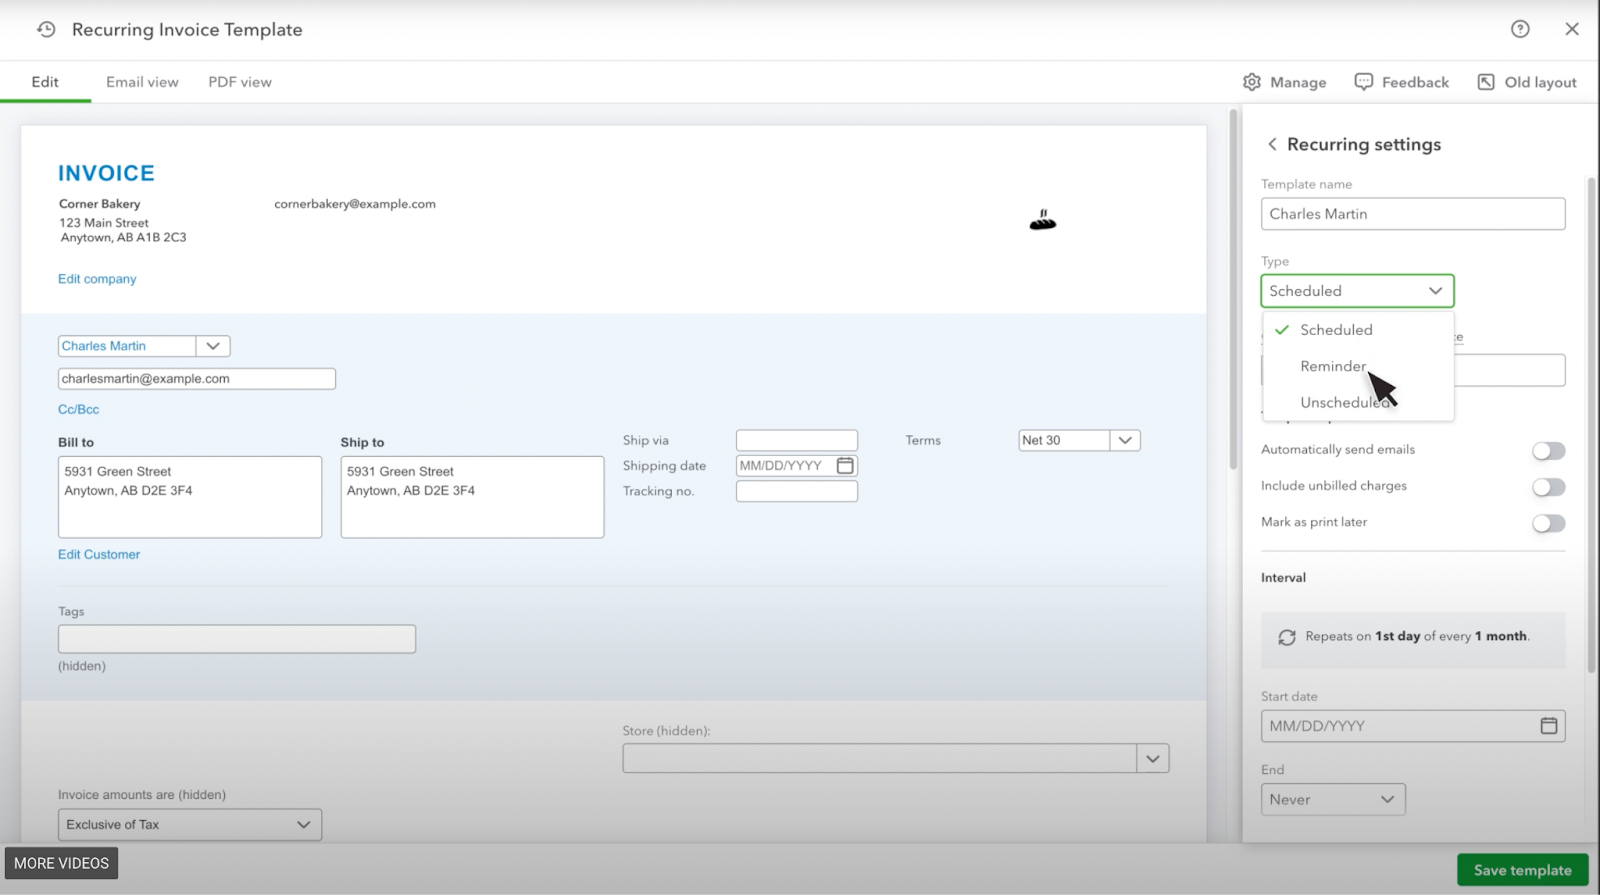Close the Recurring Invoice Template window
The height and width of the screenshot is (895, 1600).
[x=1572, y=29]
